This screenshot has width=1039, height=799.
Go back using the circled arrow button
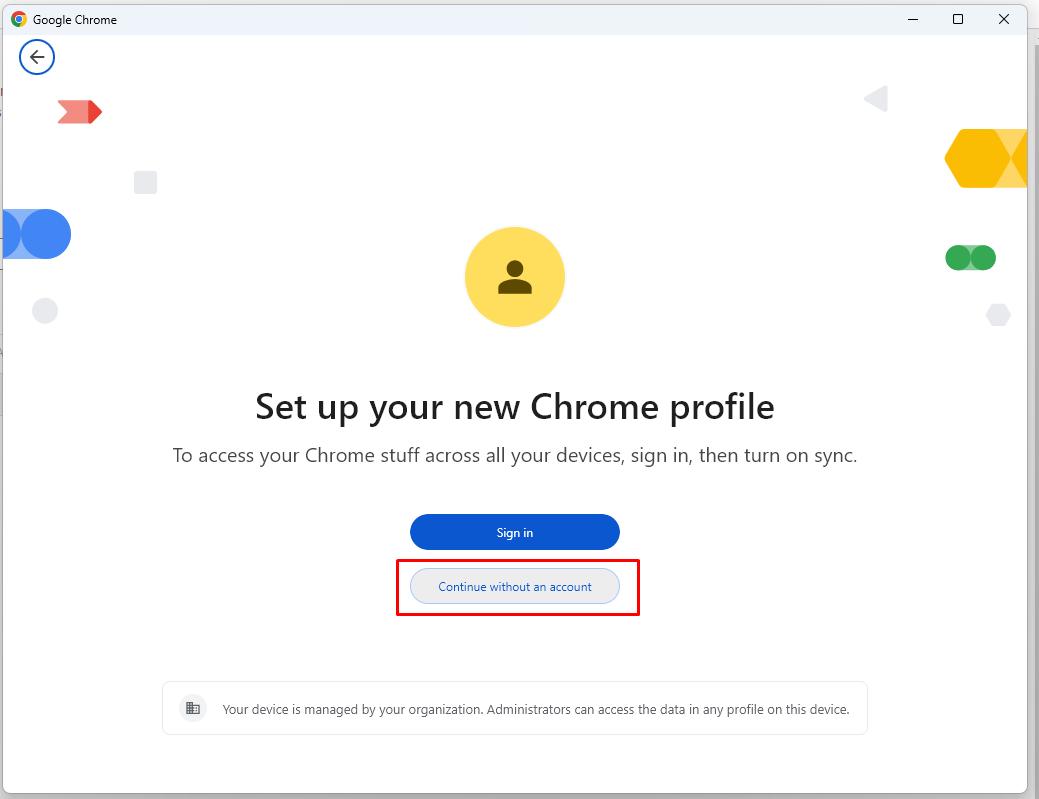coord(36,57)
